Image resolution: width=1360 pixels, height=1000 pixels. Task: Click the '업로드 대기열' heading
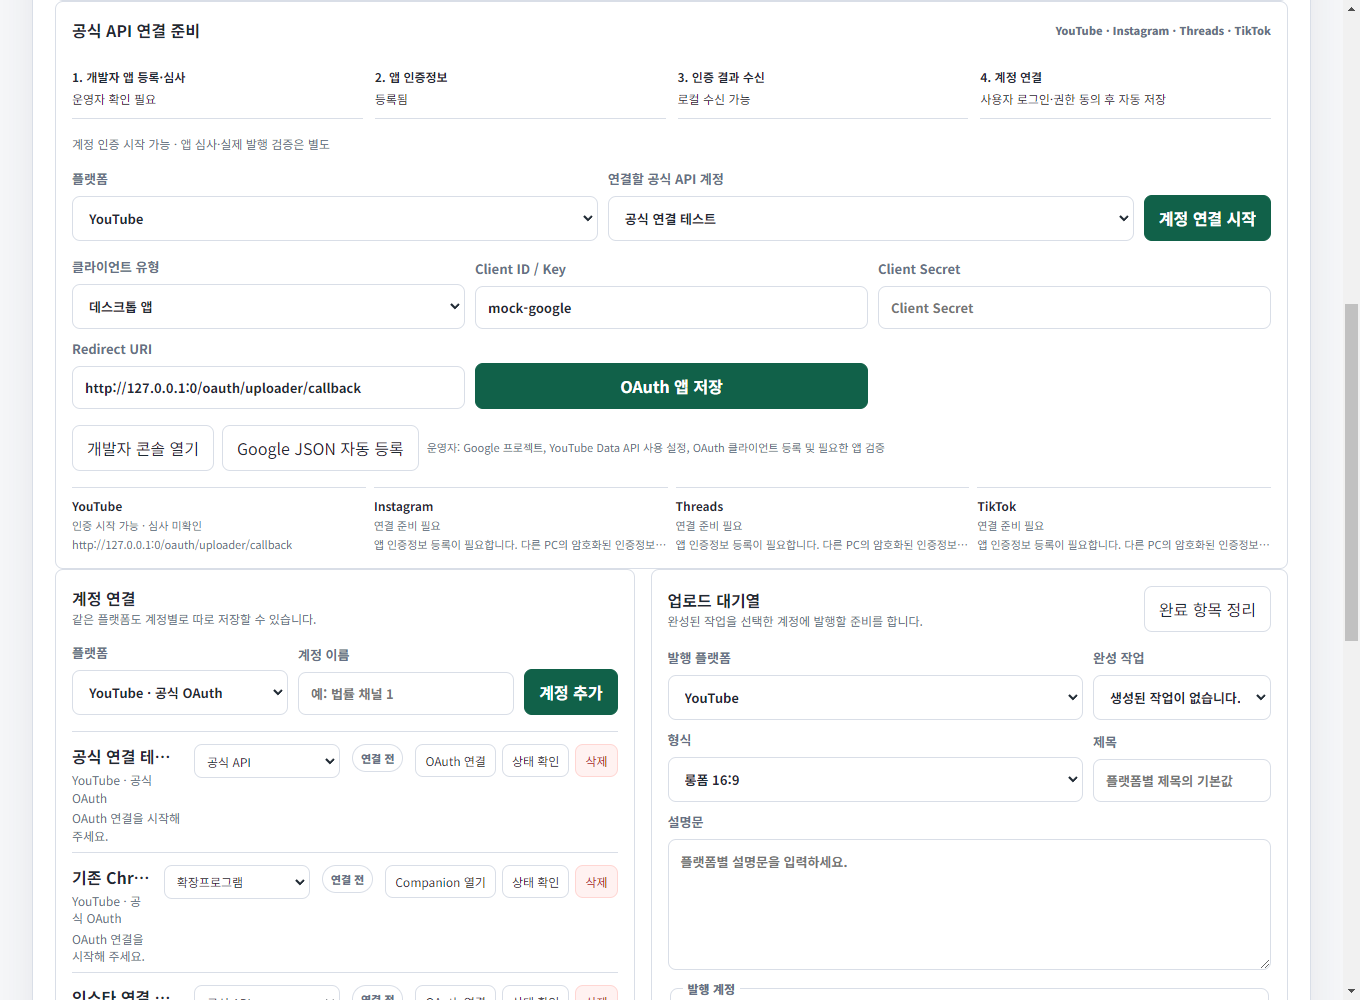point(714,600)
